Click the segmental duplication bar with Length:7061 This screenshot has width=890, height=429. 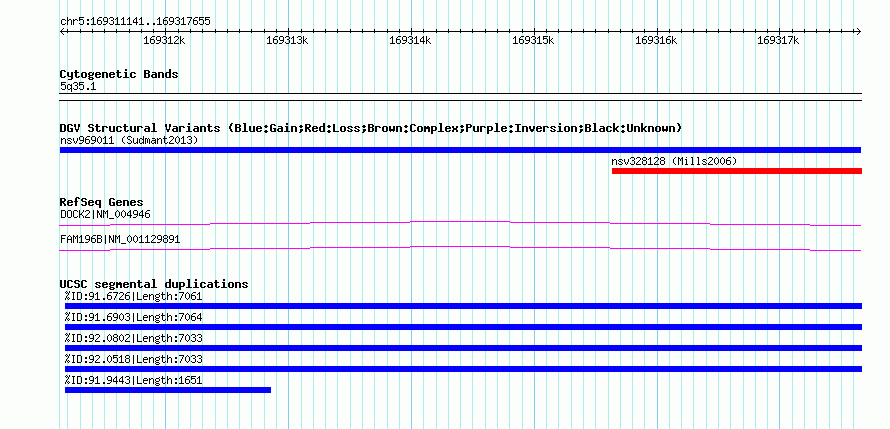(x=463, y=306)
